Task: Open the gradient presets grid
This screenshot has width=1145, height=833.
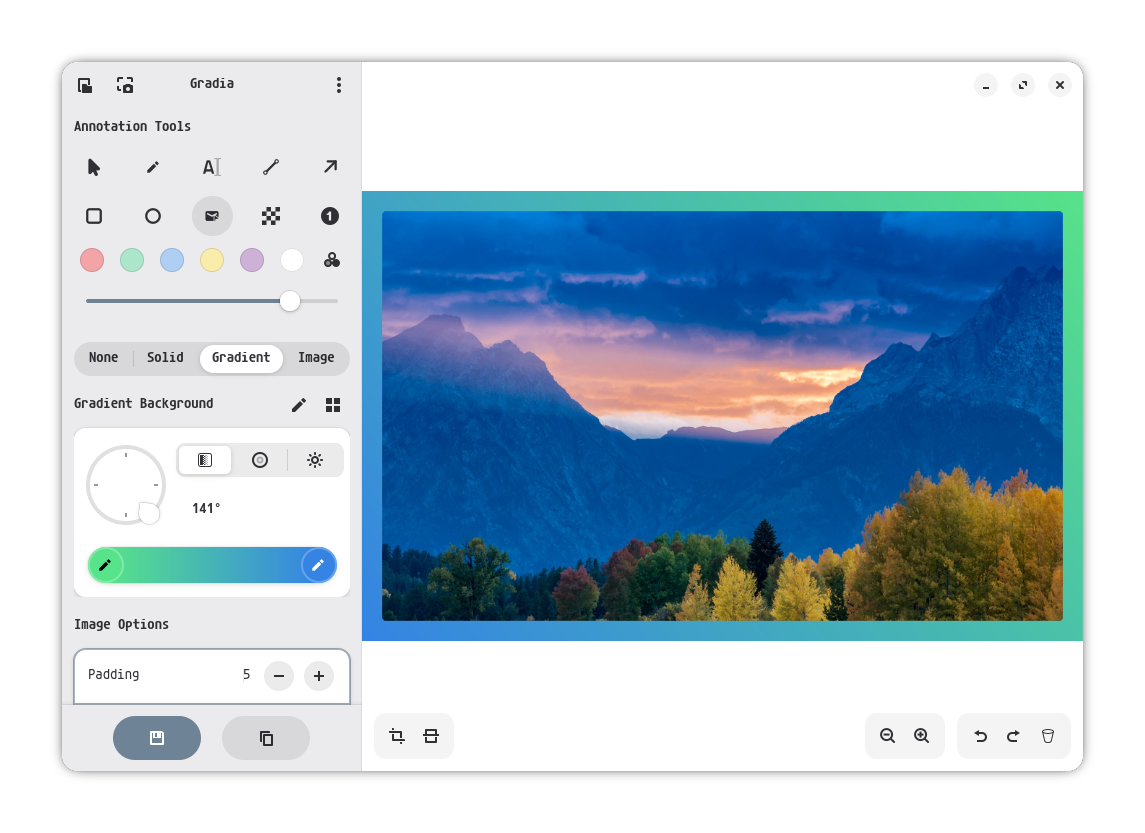Action: [x=333, y=405]
